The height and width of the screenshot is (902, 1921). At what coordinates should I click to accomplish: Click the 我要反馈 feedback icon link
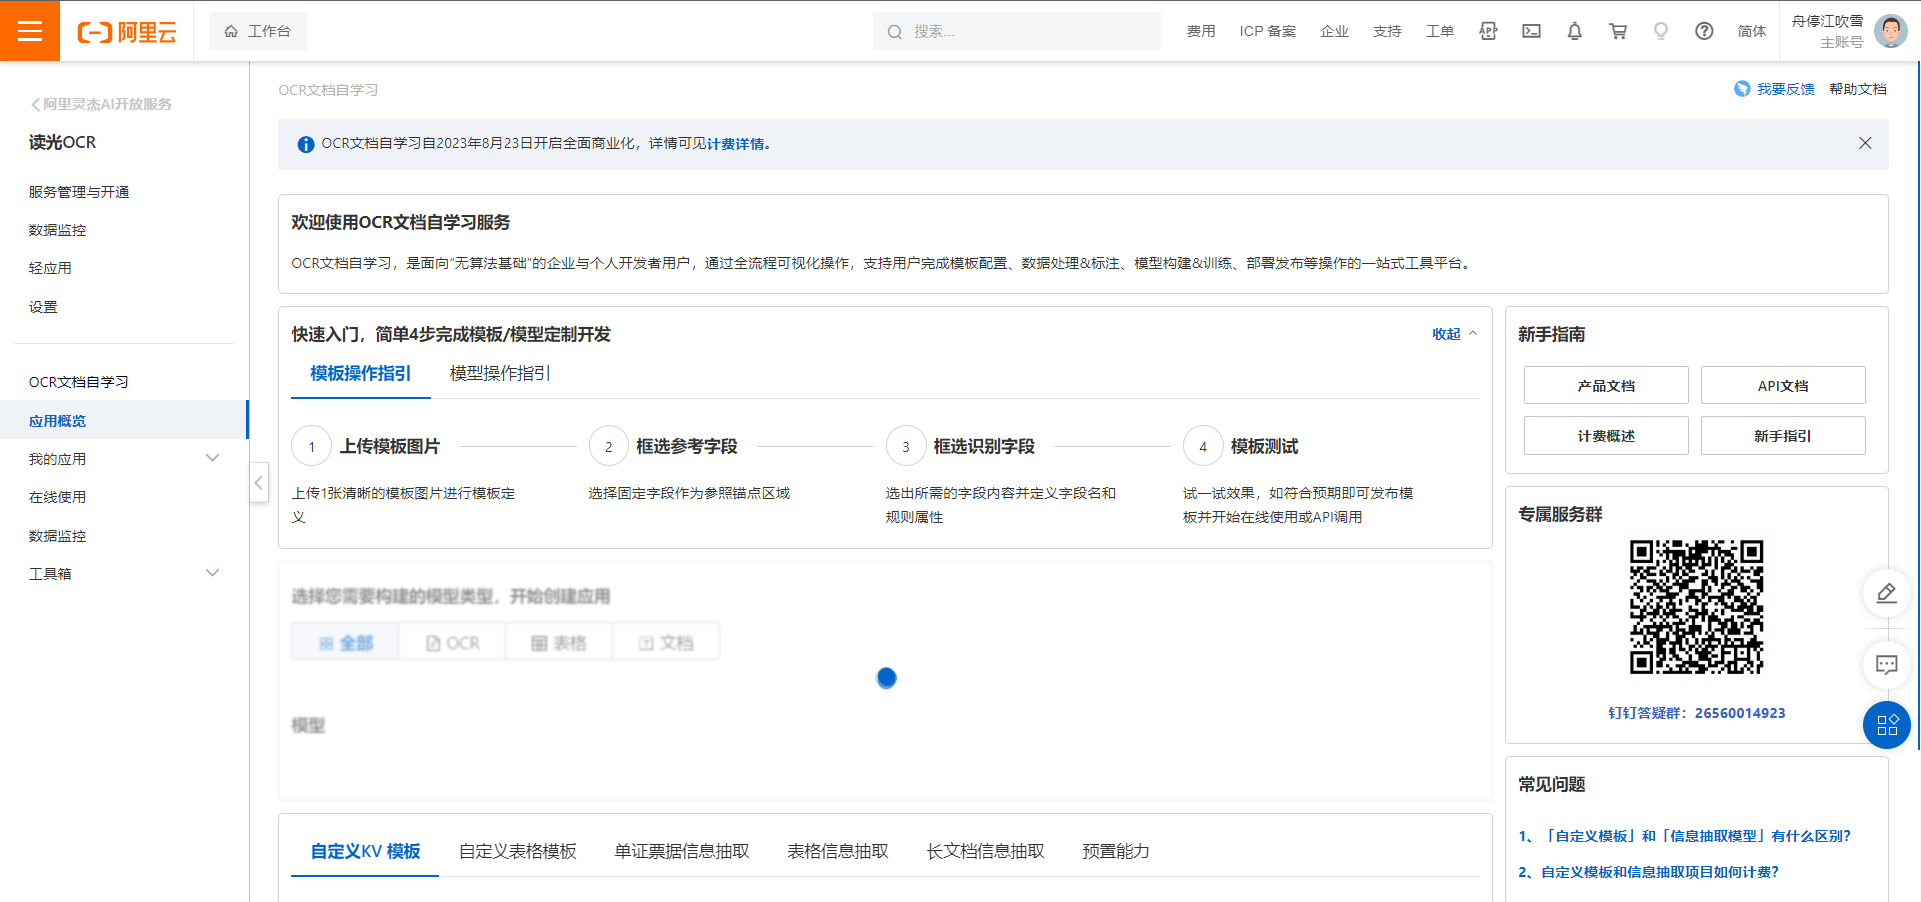coord(1774,89)
